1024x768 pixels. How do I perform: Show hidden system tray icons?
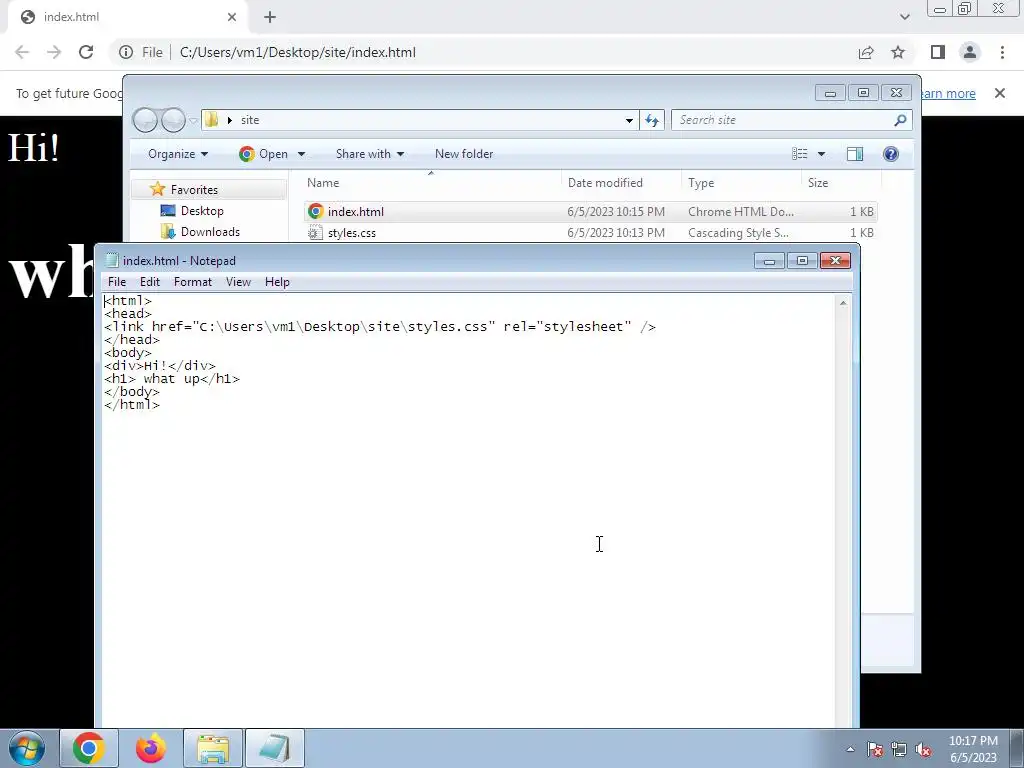click(x=850, y=749)
